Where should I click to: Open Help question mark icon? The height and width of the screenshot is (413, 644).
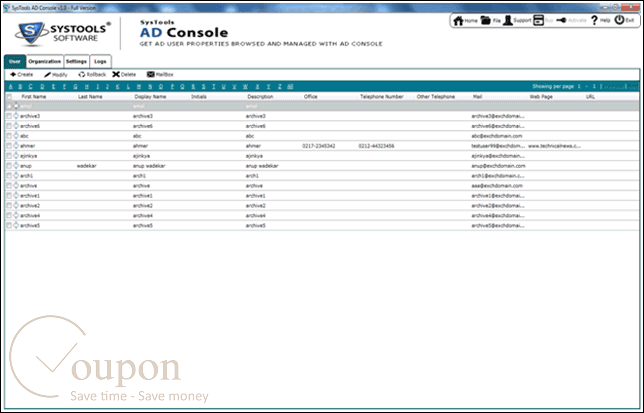pyautogui.click(x=594, y=20)
